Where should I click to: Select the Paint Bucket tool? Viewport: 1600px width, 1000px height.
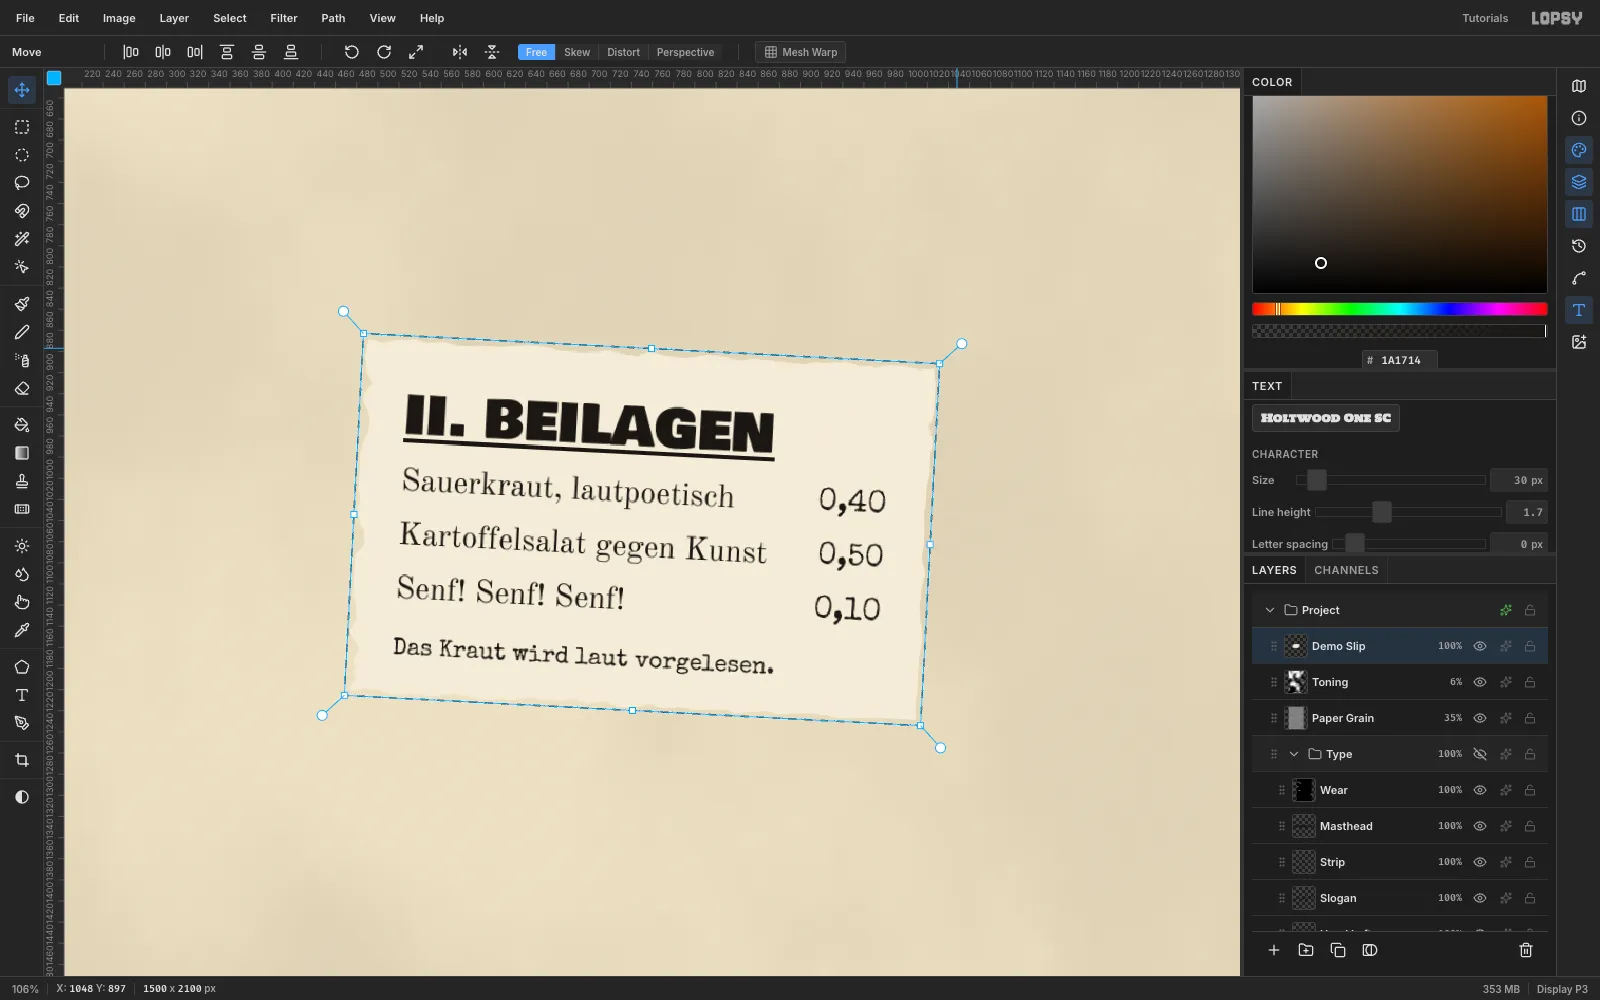click(x=22, y=425)
